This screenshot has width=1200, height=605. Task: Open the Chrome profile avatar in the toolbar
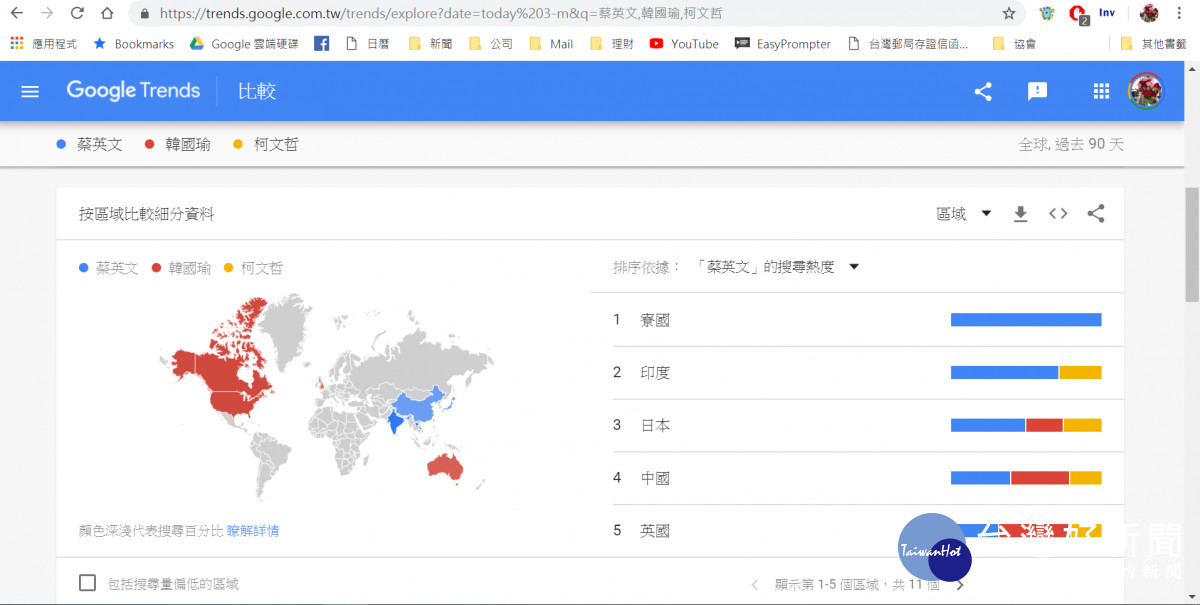pos(1149,14)
